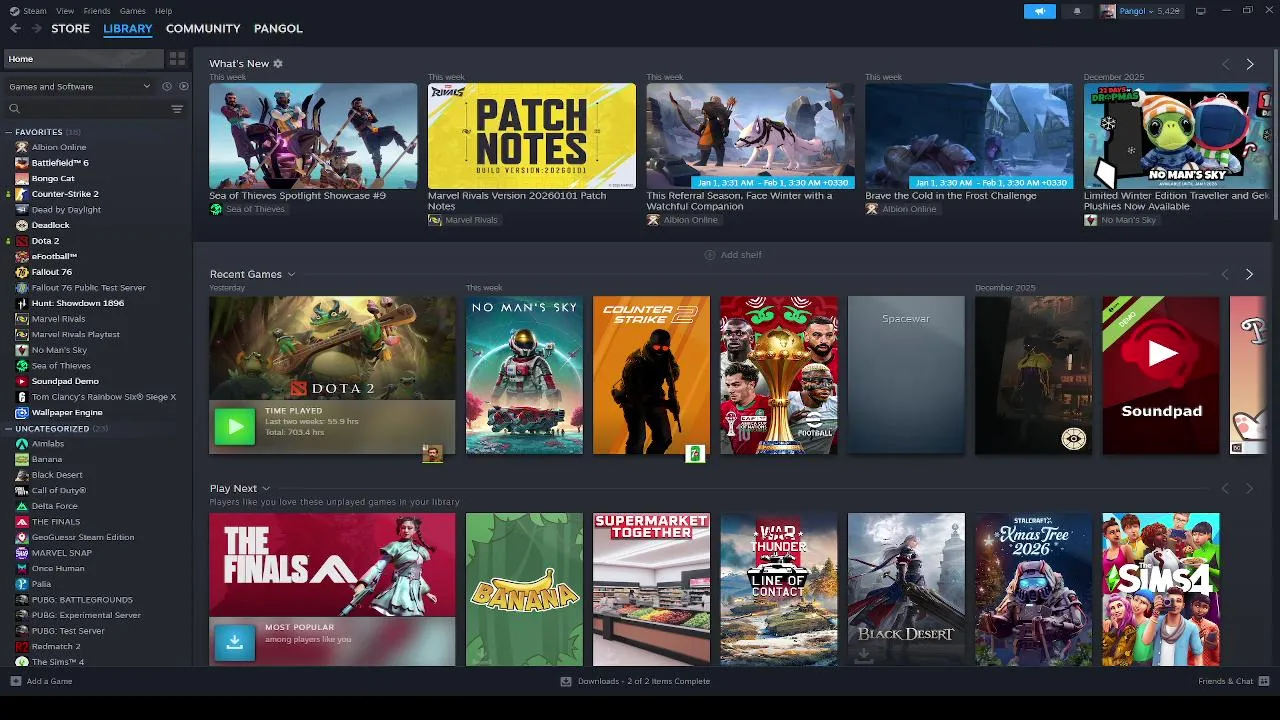Click the Steam logo menu icon
The height and width of the screenshot is (720, 1280).
[14, 11]
